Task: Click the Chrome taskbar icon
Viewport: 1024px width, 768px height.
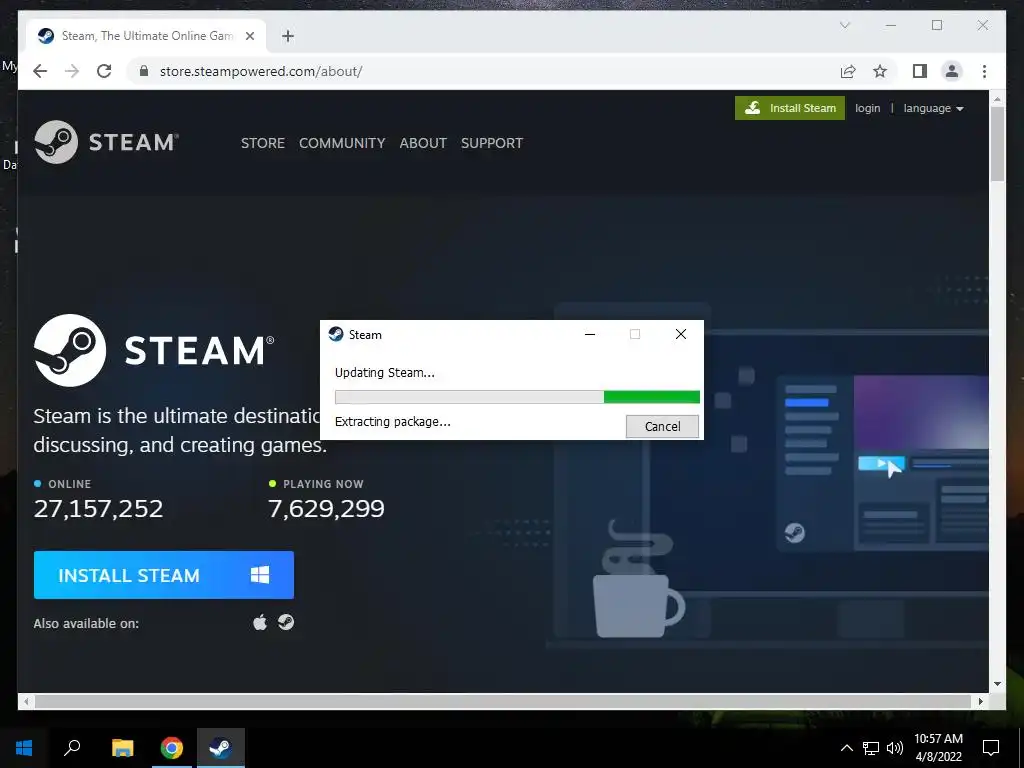Action: pos(172,748)
